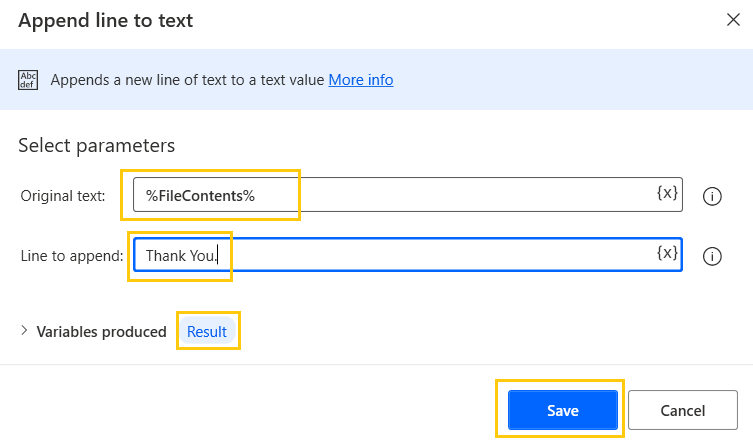753x442 pixels.
Task: Click the Append line to text title
Action: pos(106,21)
